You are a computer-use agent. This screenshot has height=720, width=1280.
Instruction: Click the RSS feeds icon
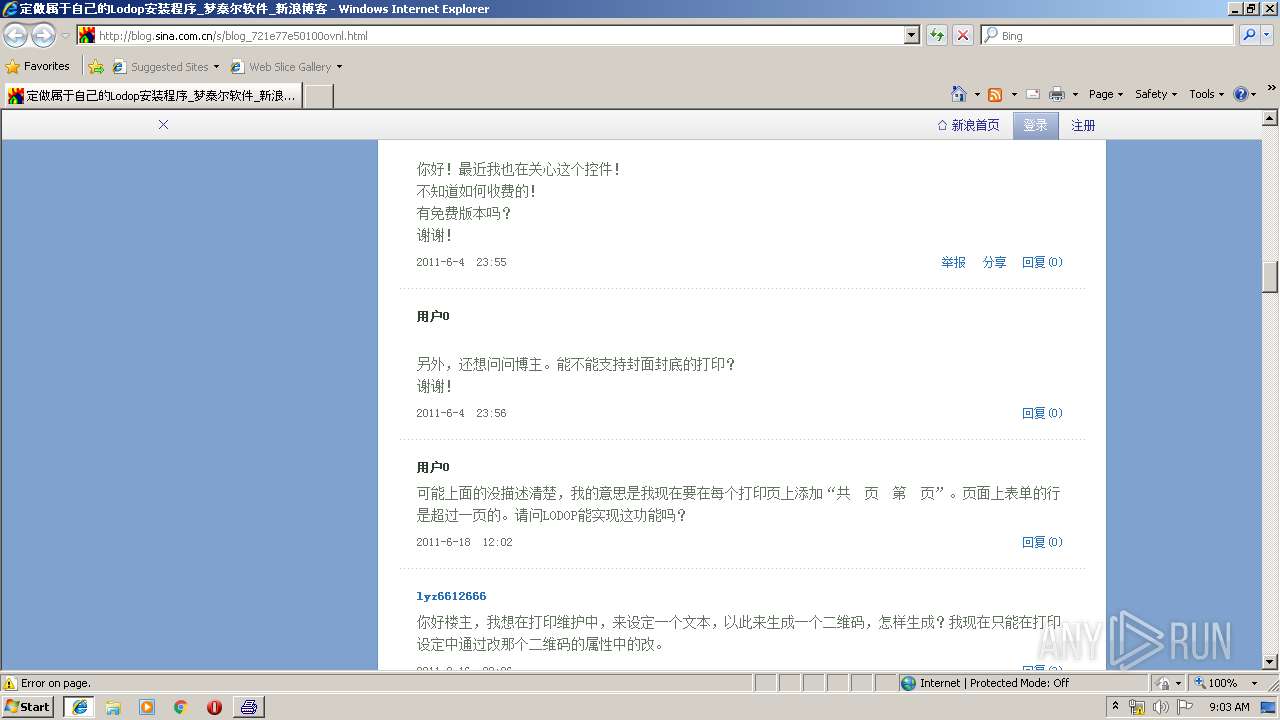[x=995, y=94]
